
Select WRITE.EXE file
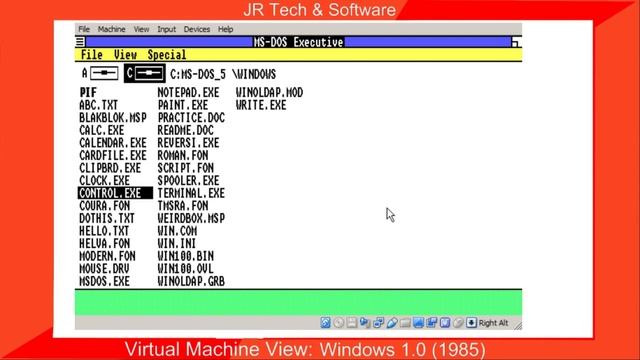[261, 105]
